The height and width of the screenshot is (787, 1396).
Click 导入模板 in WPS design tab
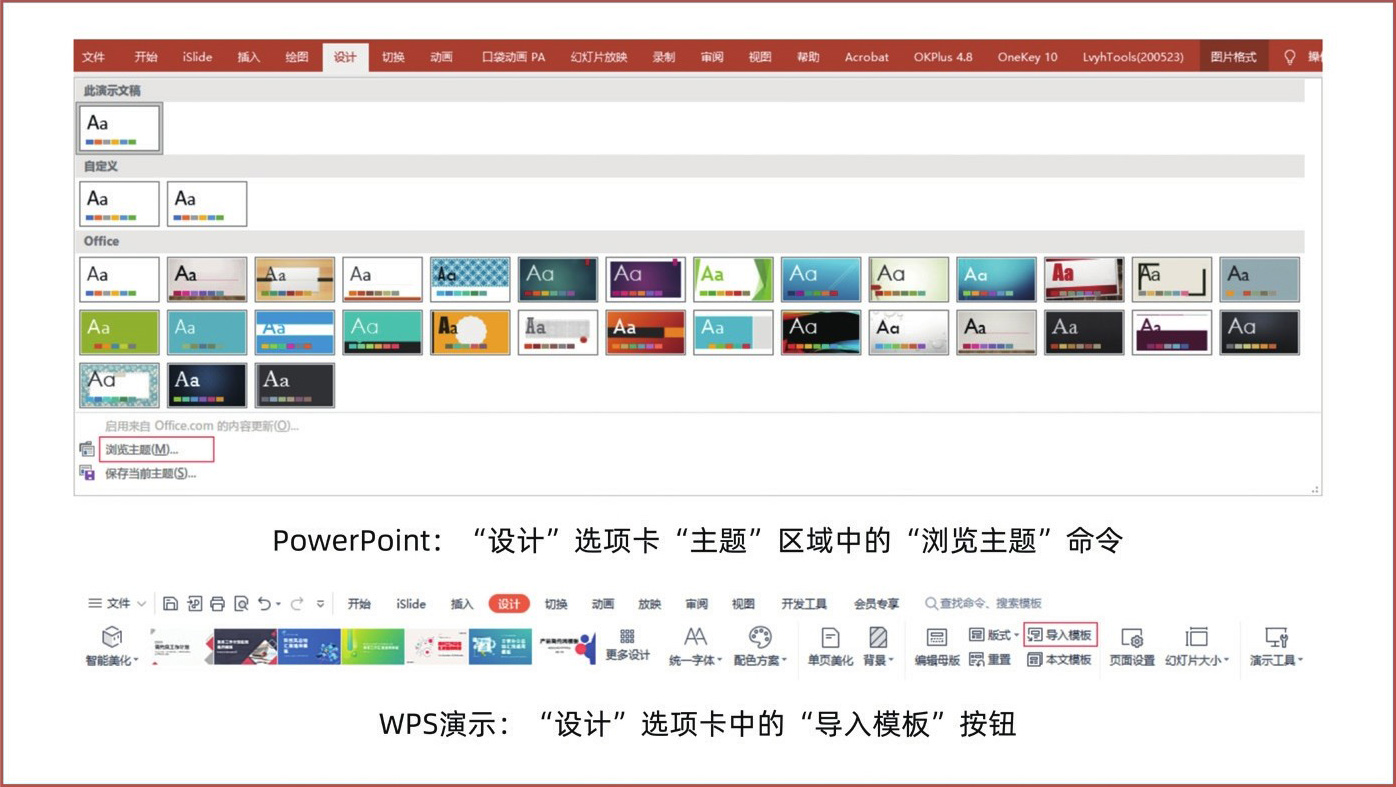1061,634
